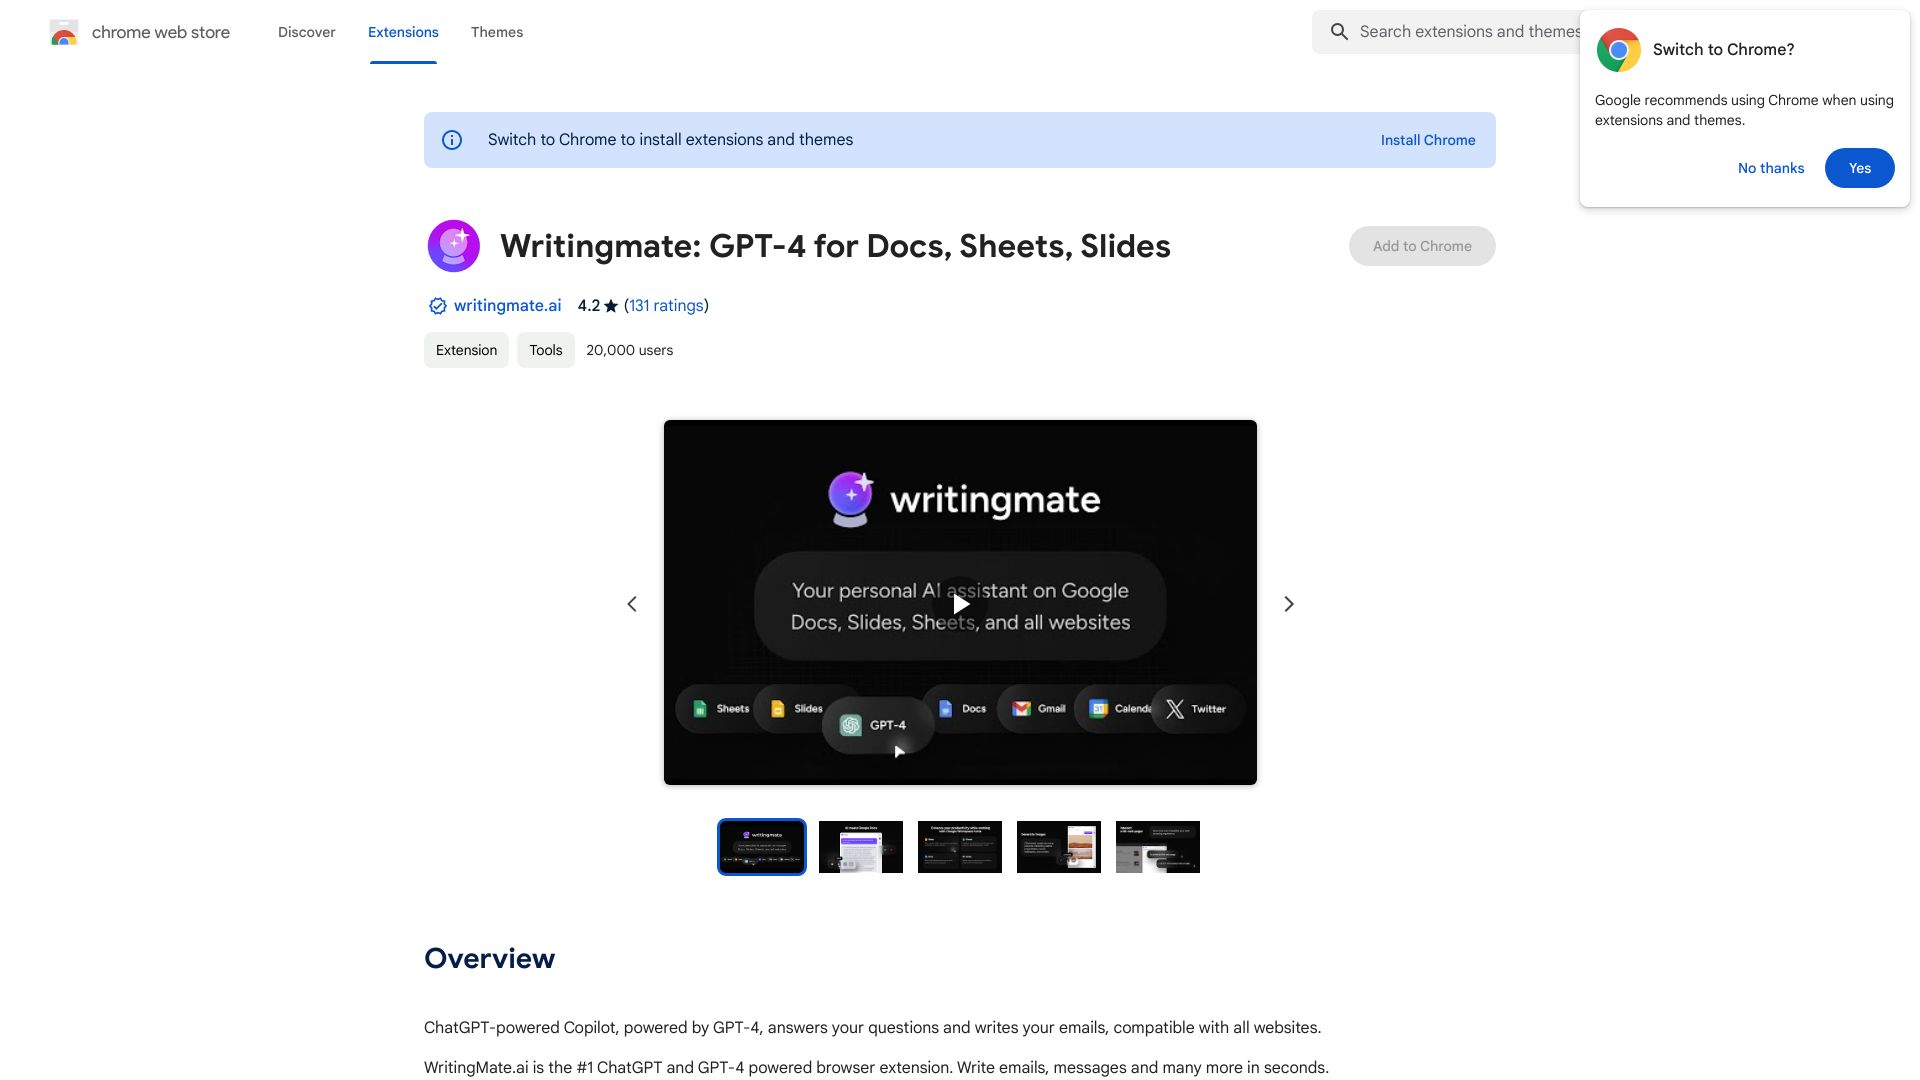The width and height of the screenshot is (1920, 1080).
Task: Click the Writingmate extension icon
Action: coord(452,245)
